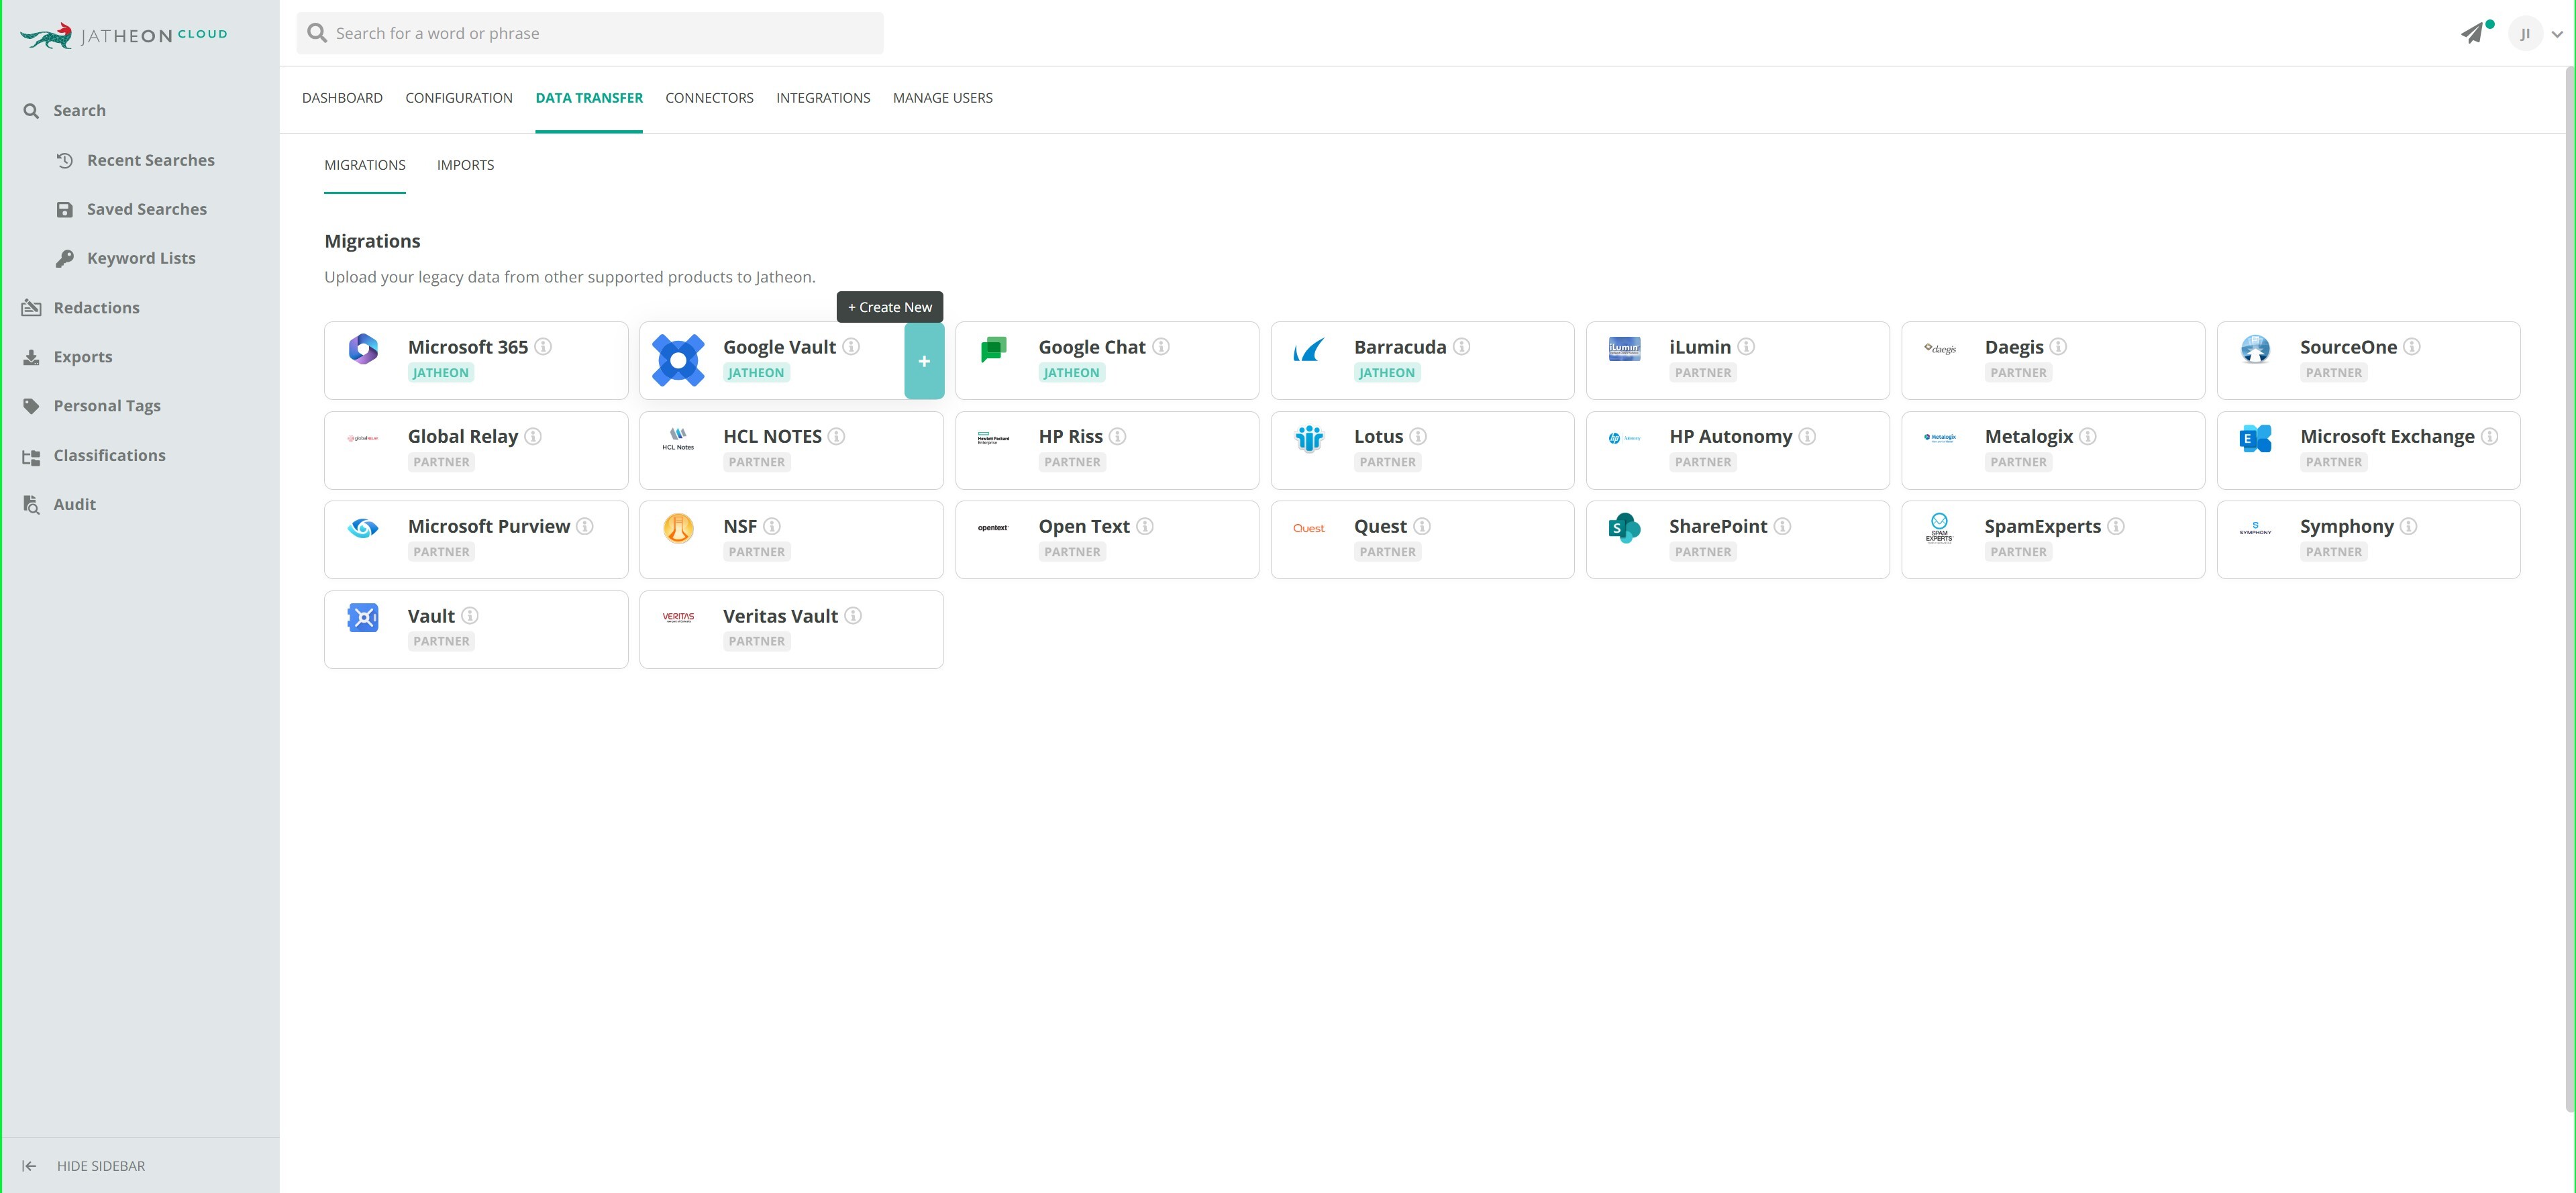Click info icon next to Daegis
Image resolution: width=2576 pixels, height=1193 pixels.
pos(2058,346)
